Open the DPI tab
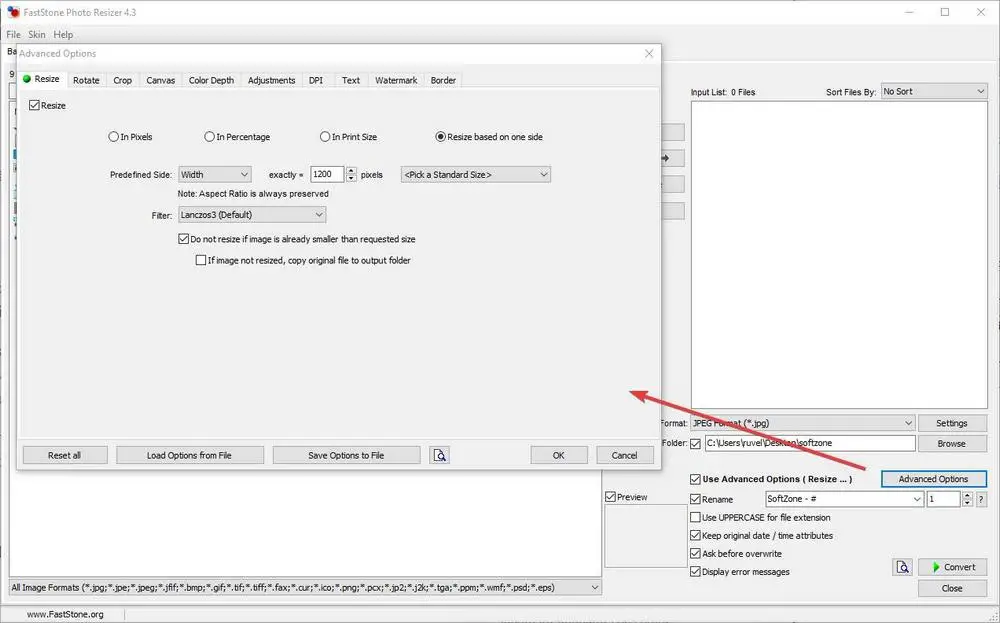 tap(316, 80)
